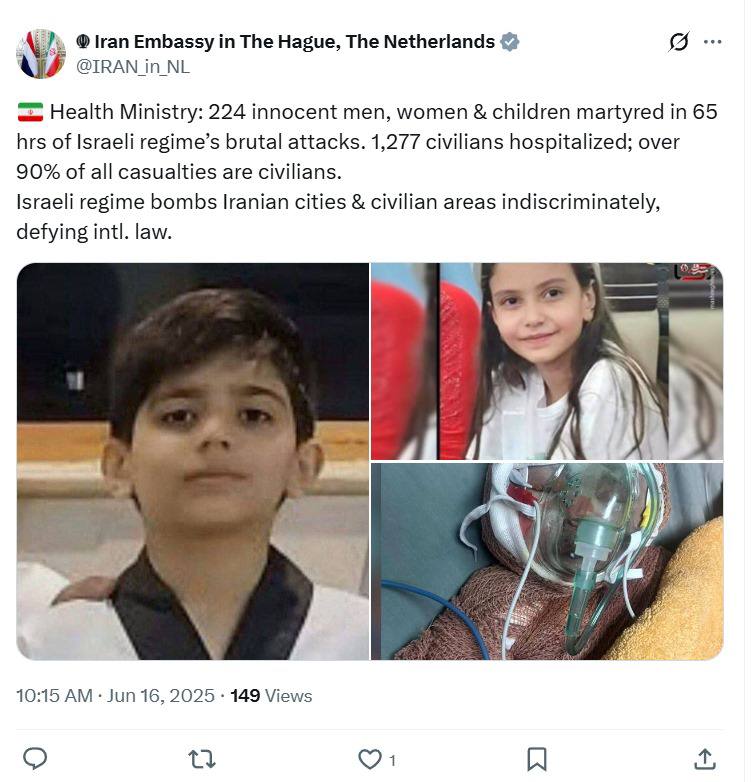The image size is (755, 782).
Task: Click the reply speech bubble icon
Action: click(x=35, y=759)
